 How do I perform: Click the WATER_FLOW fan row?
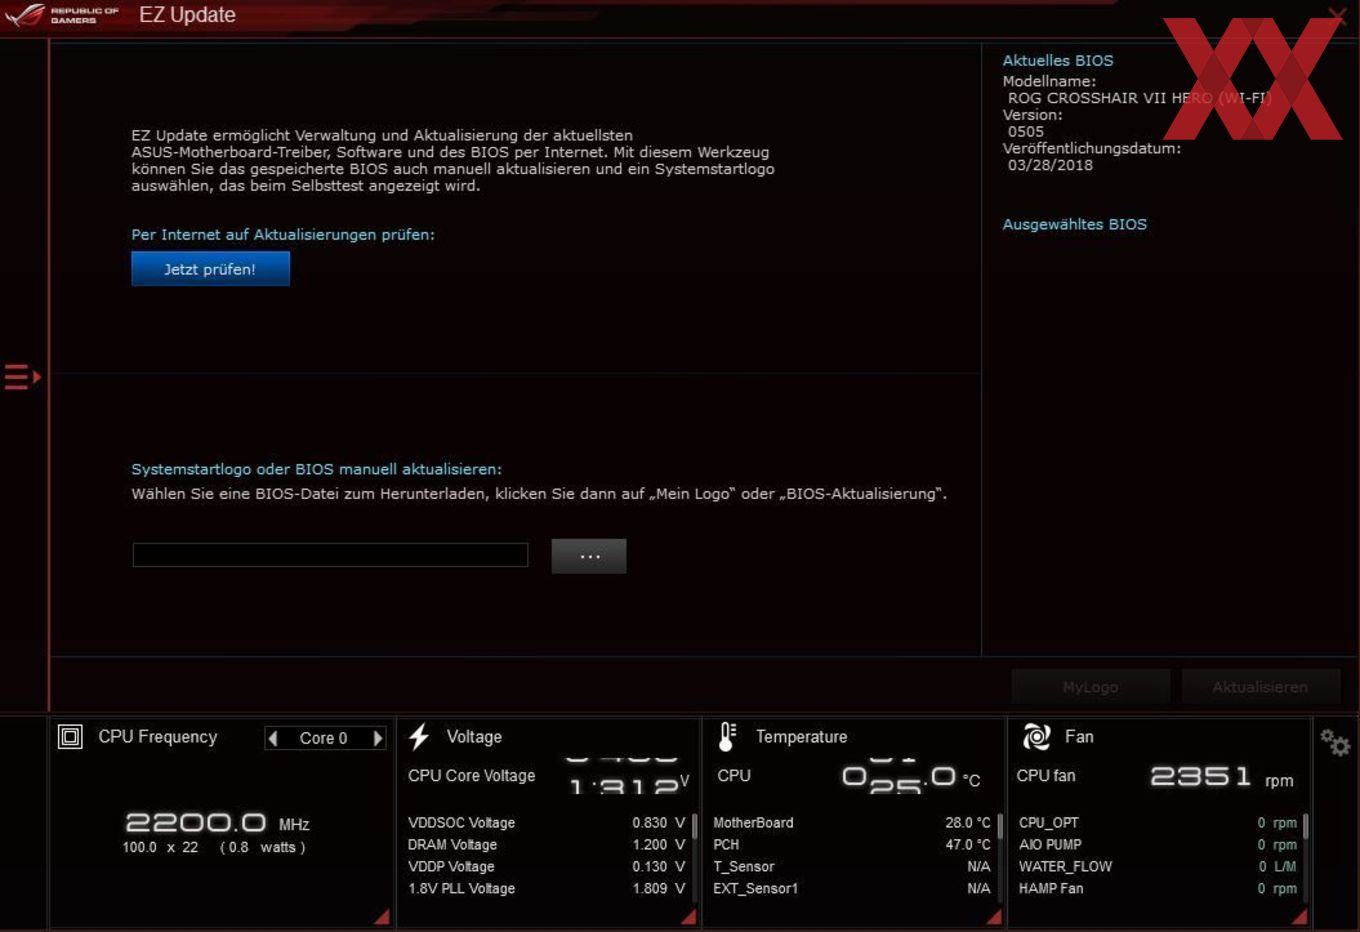tap(1158, 867)
